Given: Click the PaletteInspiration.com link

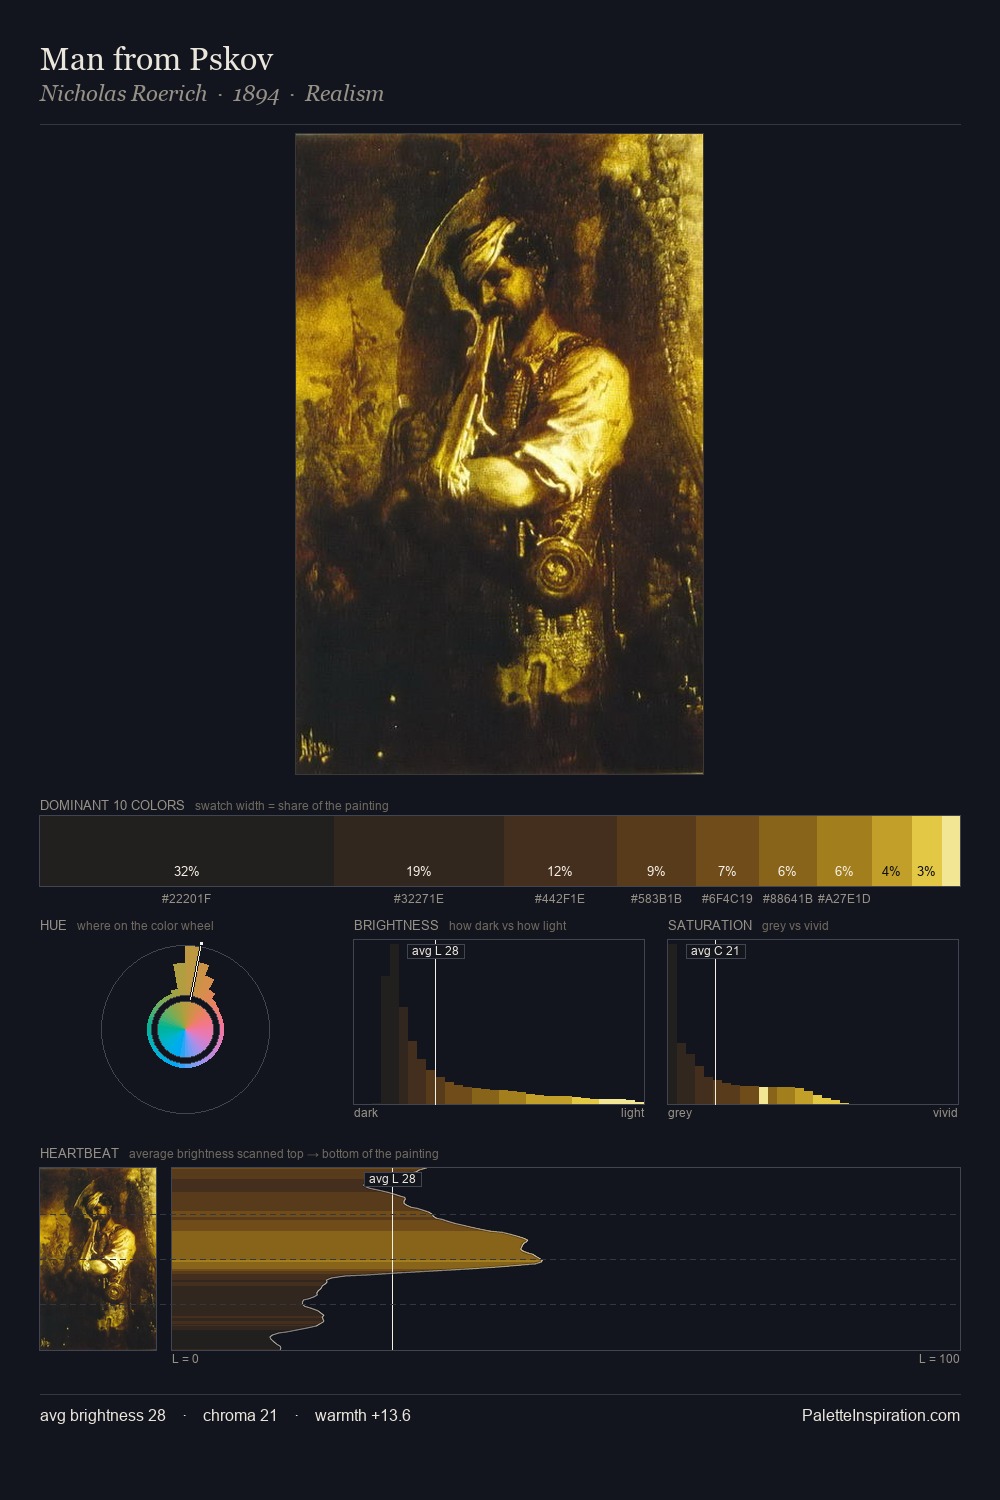Looking at the screenshot, I should pyautogui.click(x=881, y=1415).
